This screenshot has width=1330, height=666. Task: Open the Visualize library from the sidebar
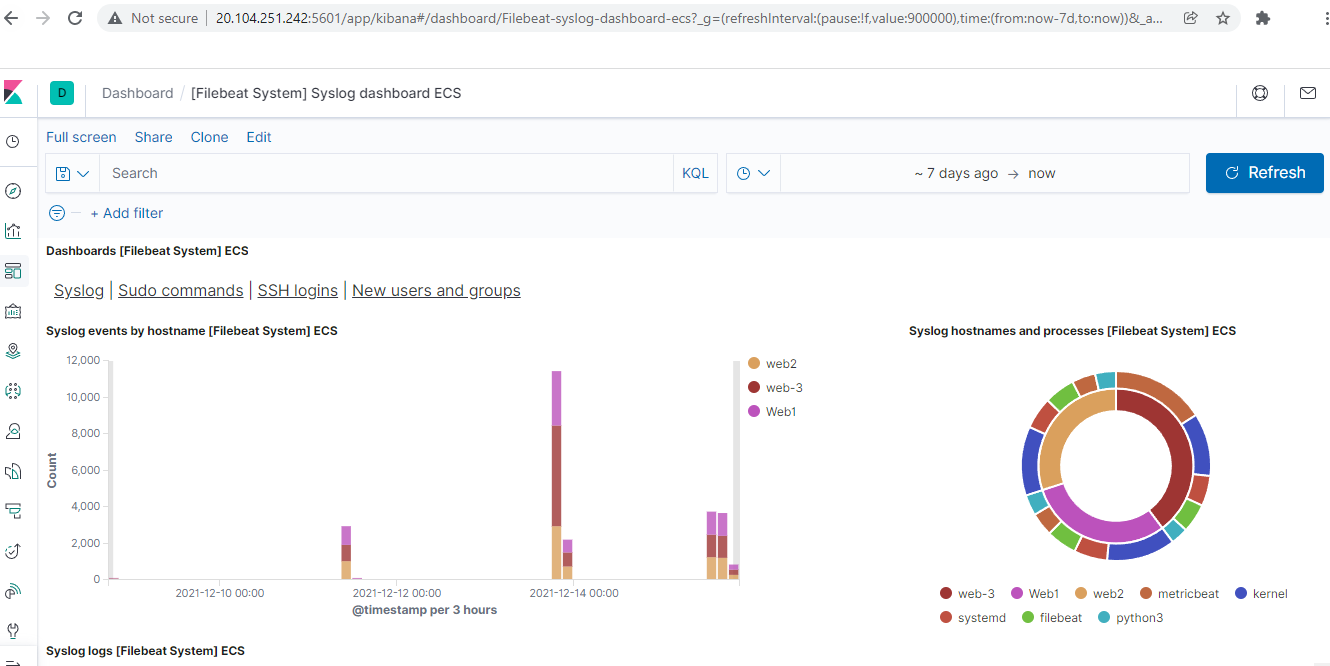point(14,230)
